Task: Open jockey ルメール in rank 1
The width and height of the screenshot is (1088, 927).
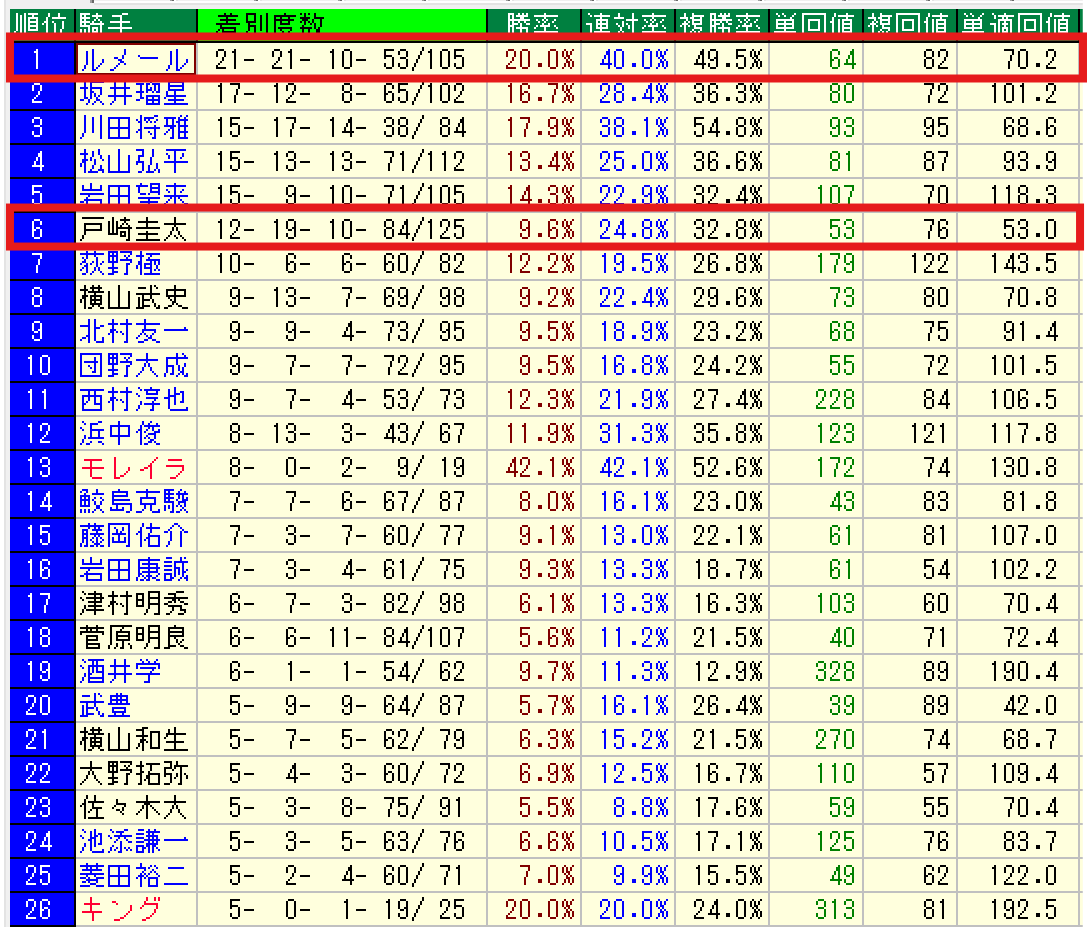Action: point(134,60)
